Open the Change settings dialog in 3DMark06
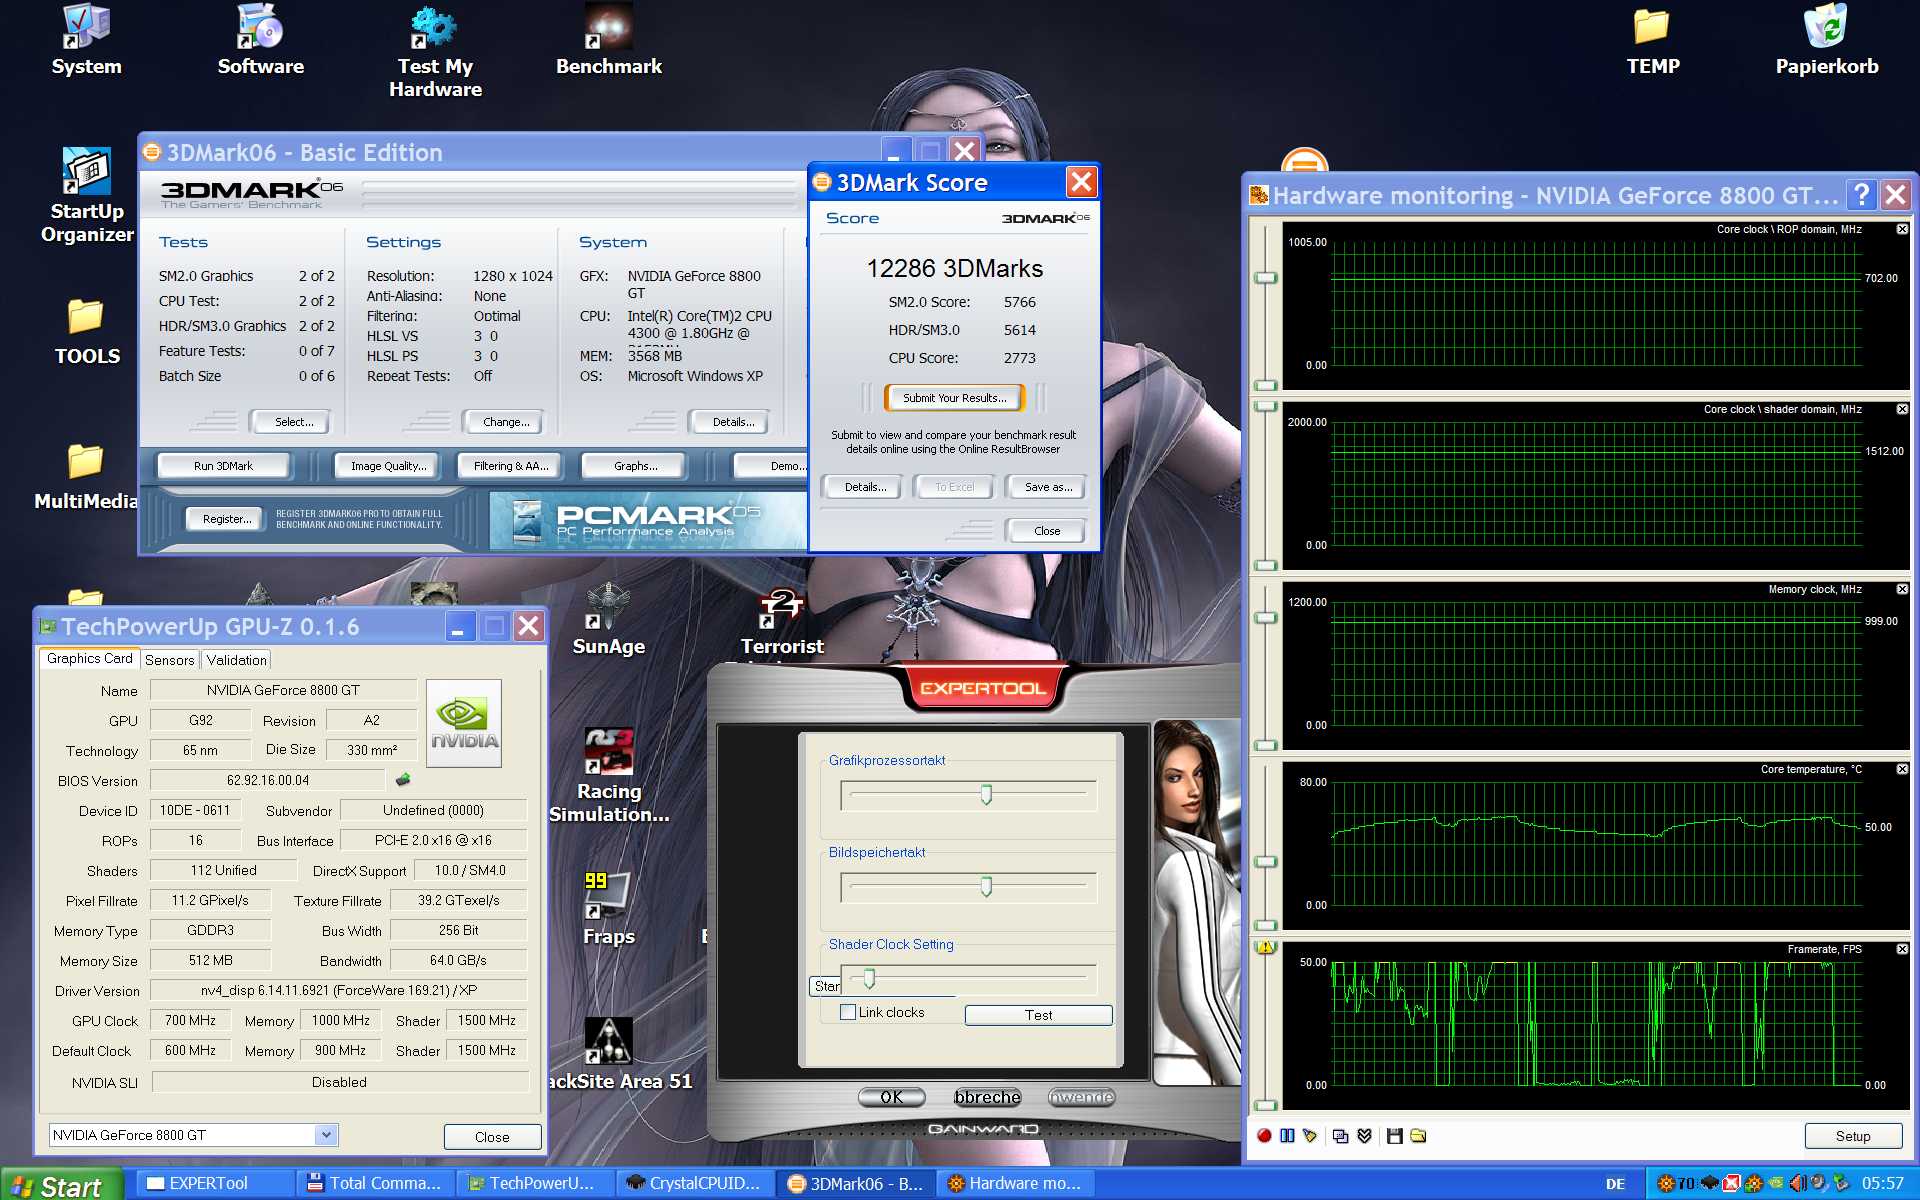 click(506, 422)
